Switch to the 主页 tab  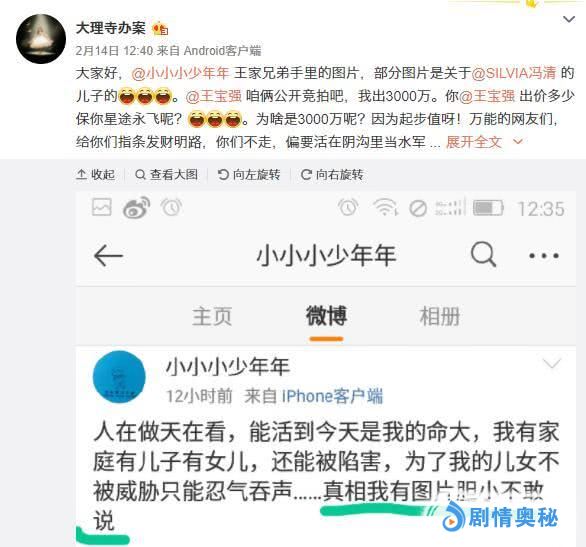tap(212, 316)
